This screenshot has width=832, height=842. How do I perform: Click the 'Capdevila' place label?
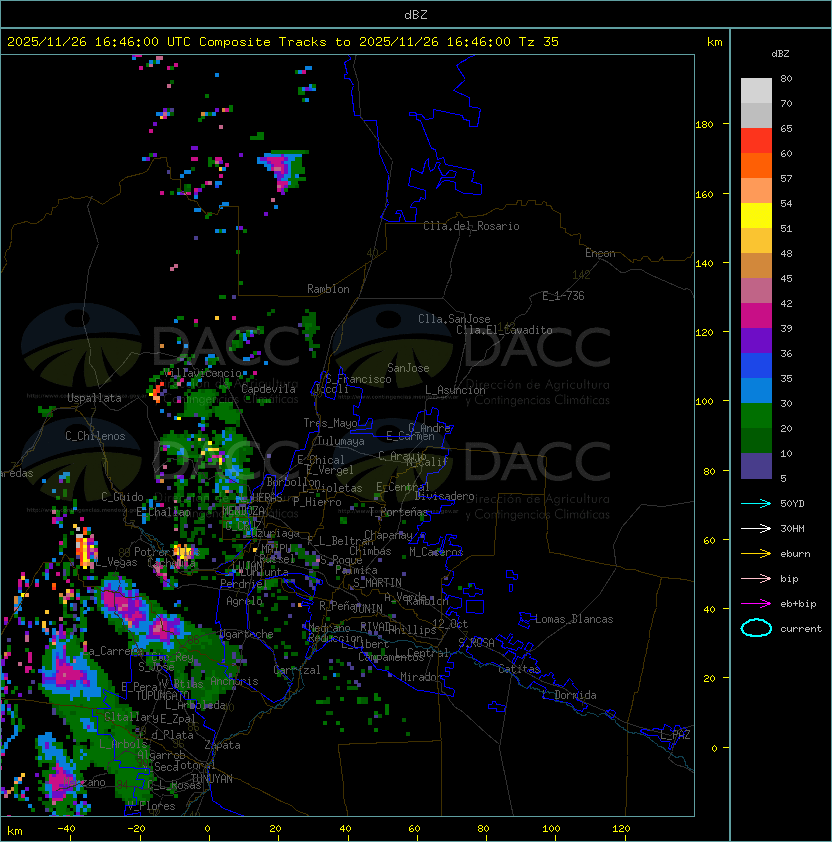click(x=268, y=389)
